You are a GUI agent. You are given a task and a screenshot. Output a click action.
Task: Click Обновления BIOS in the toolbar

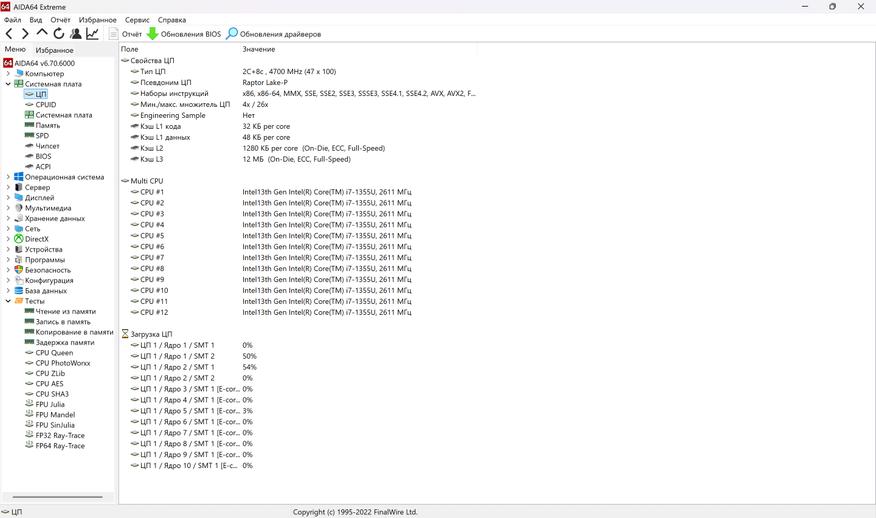(x=184, y=34)
